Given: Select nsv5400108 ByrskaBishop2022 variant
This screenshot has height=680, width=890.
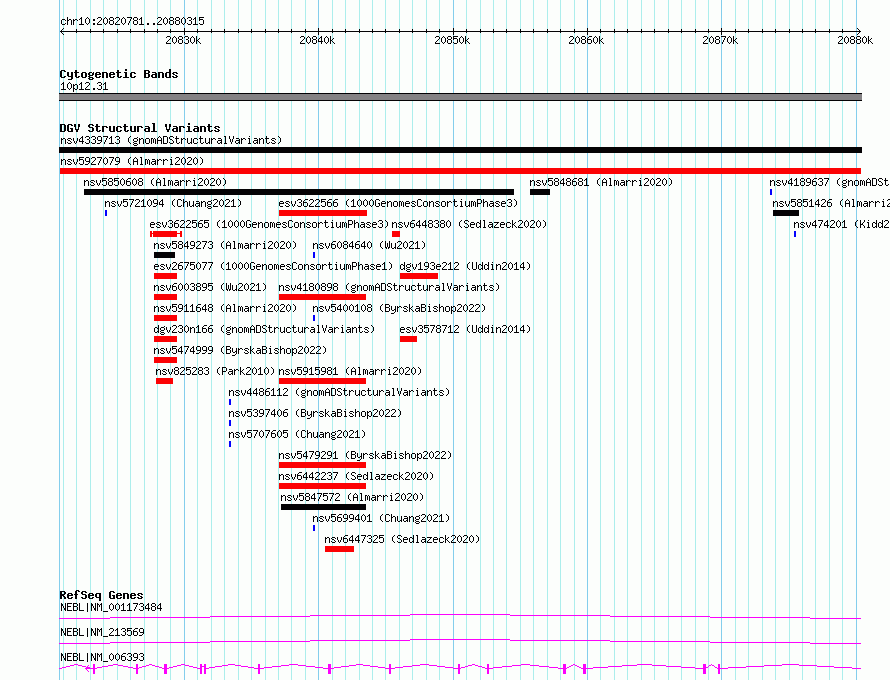Looking at the screenshot, I should [400, 308].
